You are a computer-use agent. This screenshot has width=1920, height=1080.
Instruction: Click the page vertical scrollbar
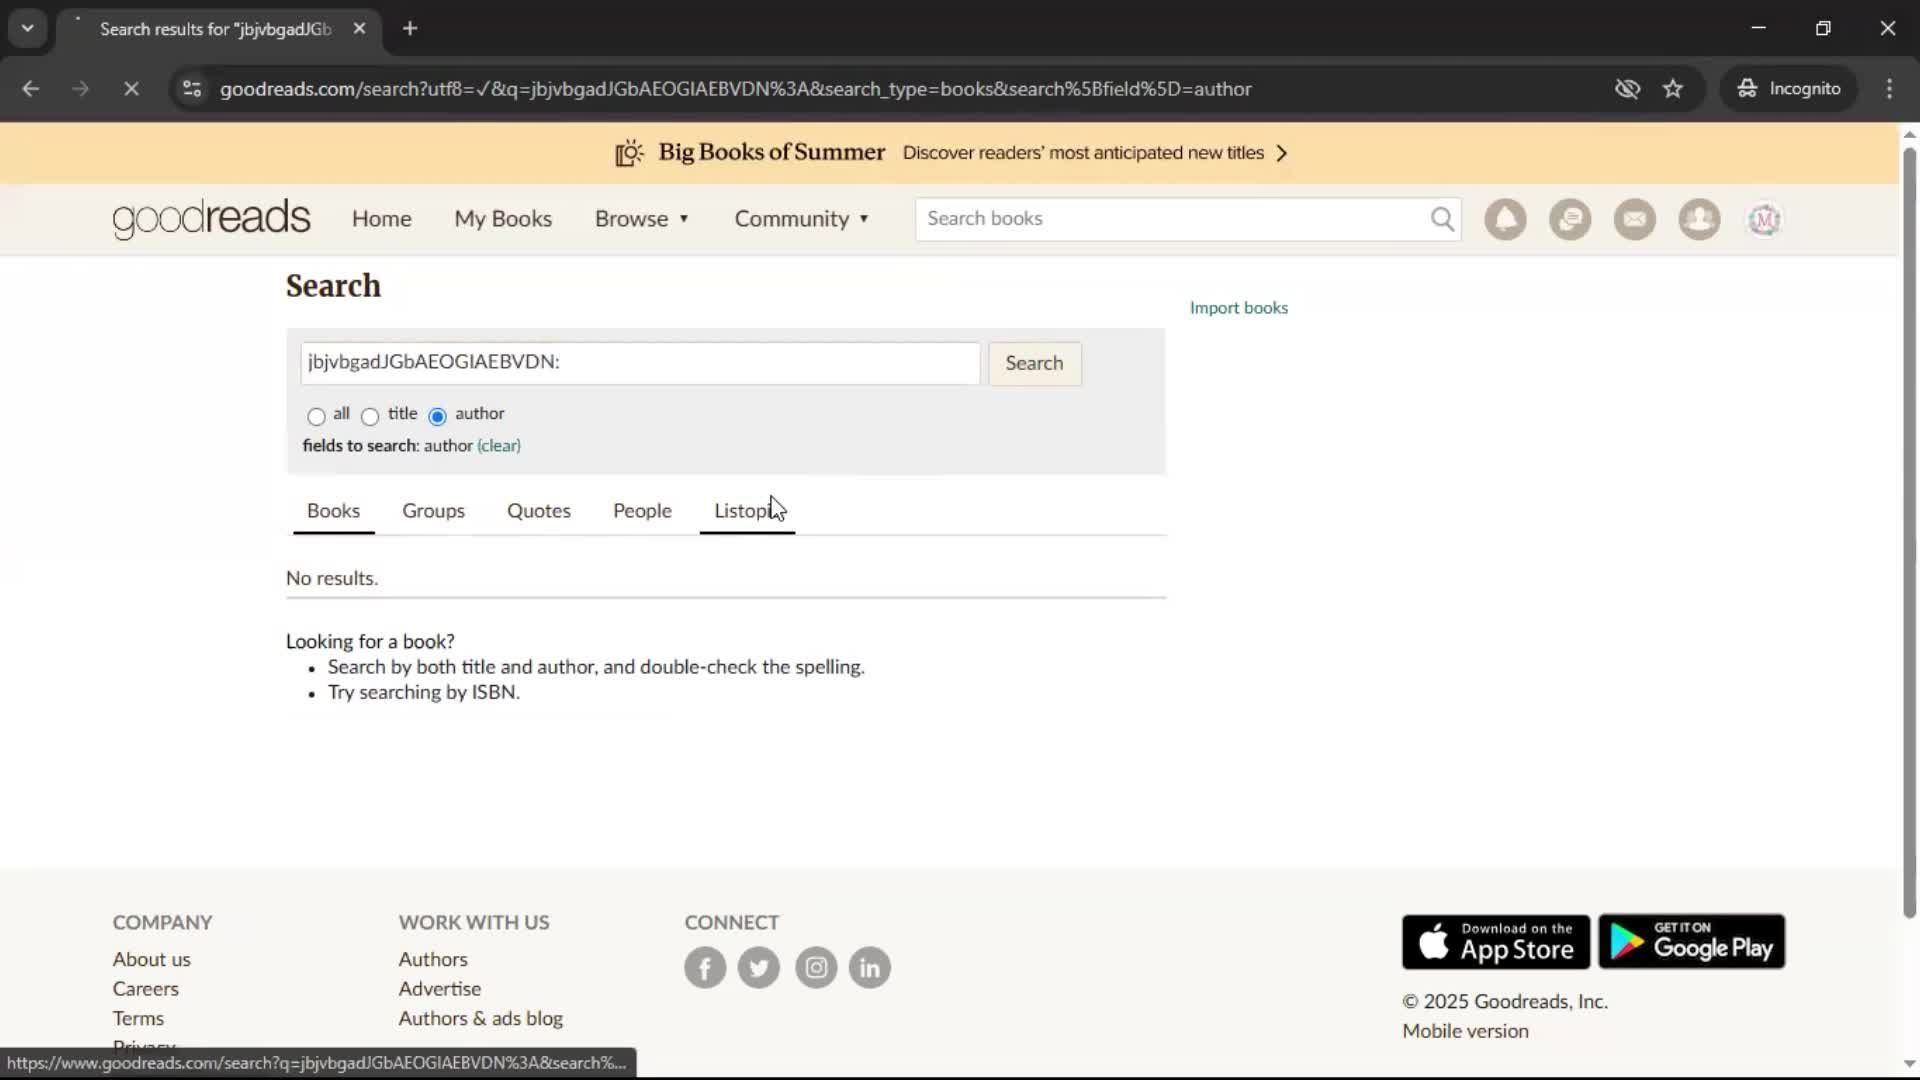1909,531
